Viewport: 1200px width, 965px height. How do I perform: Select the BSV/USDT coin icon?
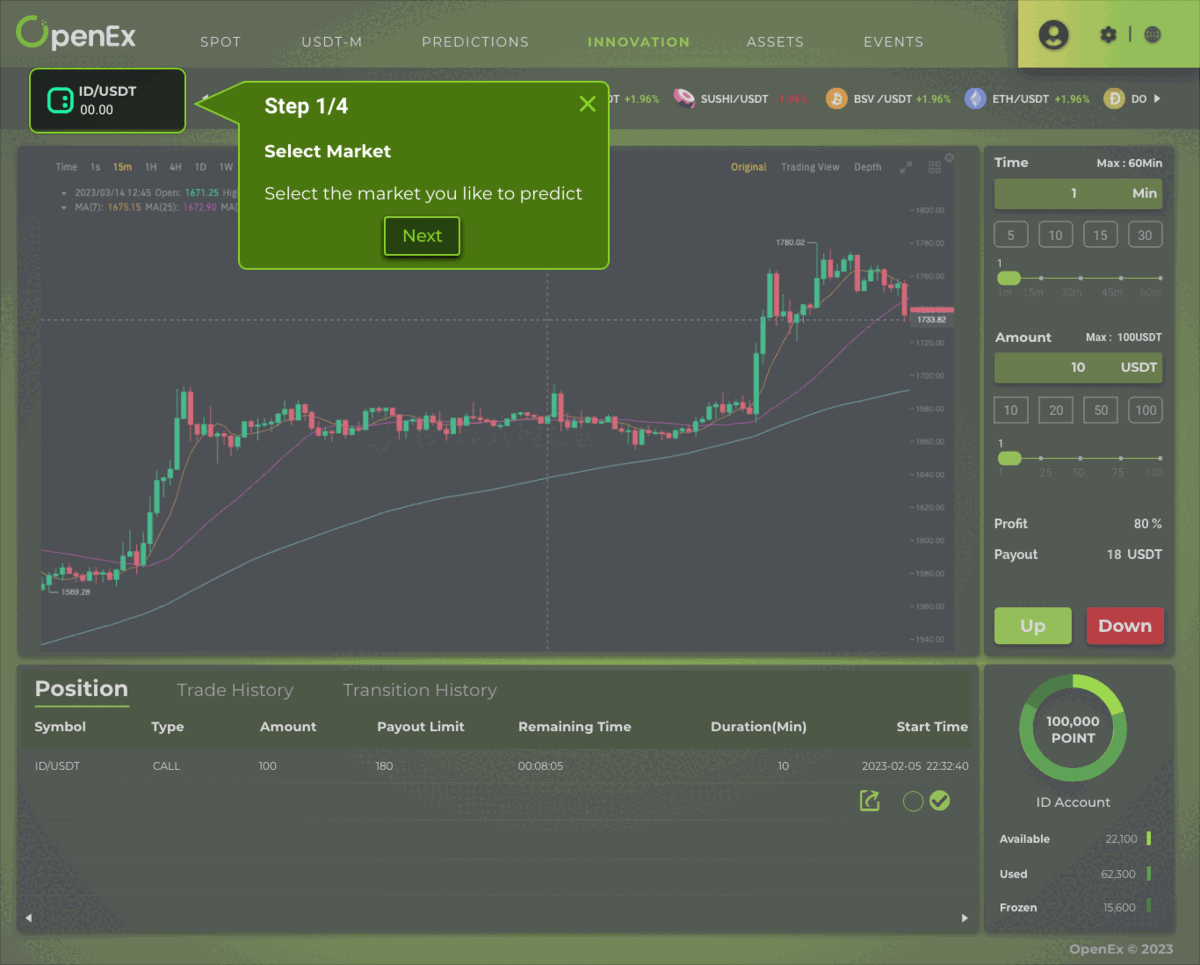coord(836,98)
